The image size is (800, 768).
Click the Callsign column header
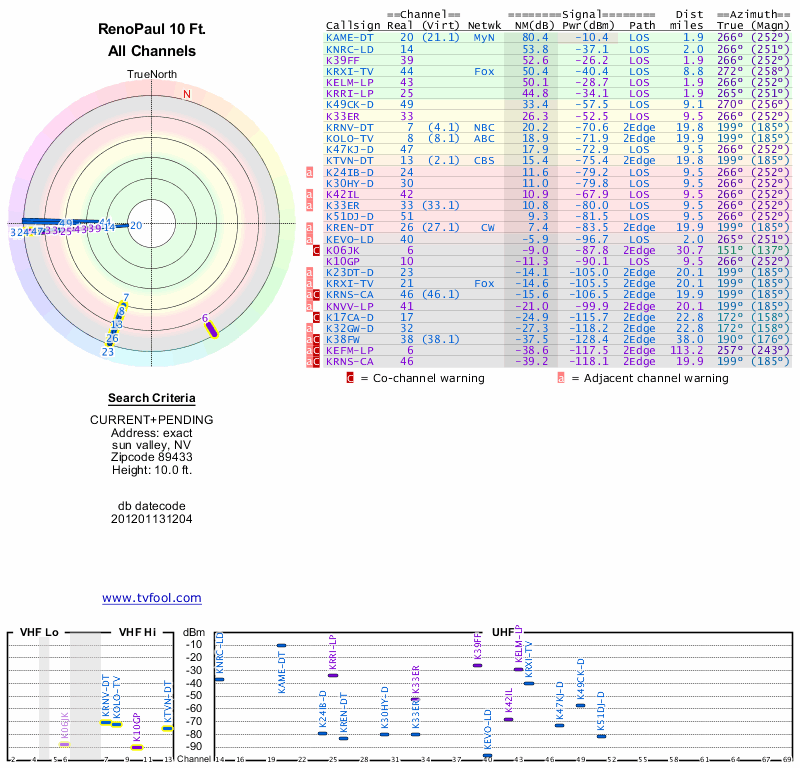[351, 25]
